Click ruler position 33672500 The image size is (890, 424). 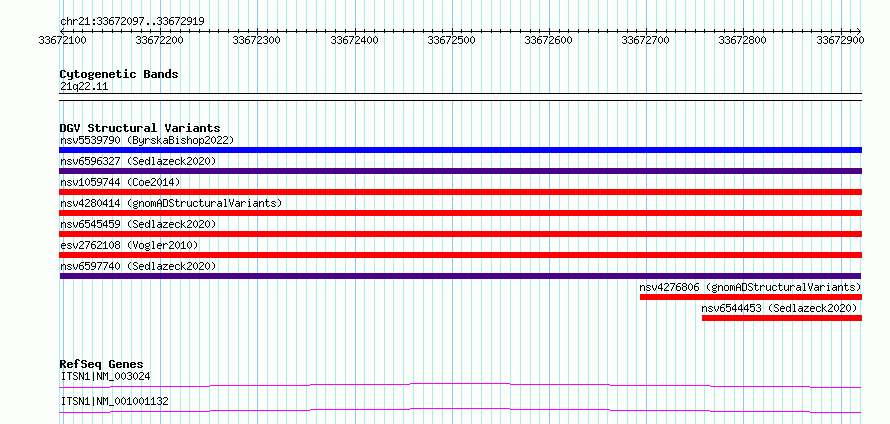point(451,40)
